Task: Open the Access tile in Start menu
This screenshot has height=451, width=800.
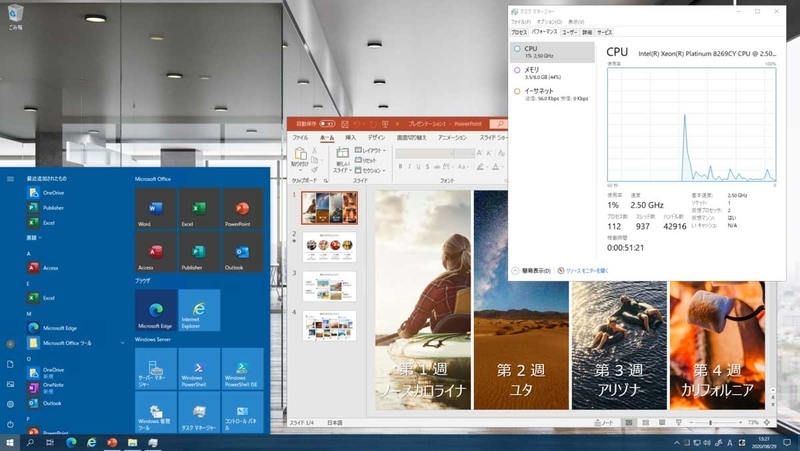Action: click(155, 252)
